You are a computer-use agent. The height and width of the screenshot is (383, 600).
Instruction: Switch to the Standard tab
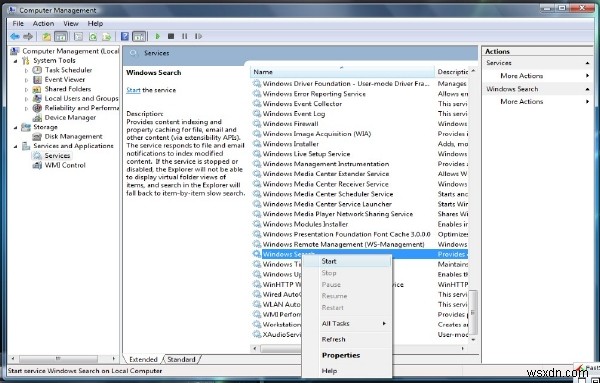(181, 359)
